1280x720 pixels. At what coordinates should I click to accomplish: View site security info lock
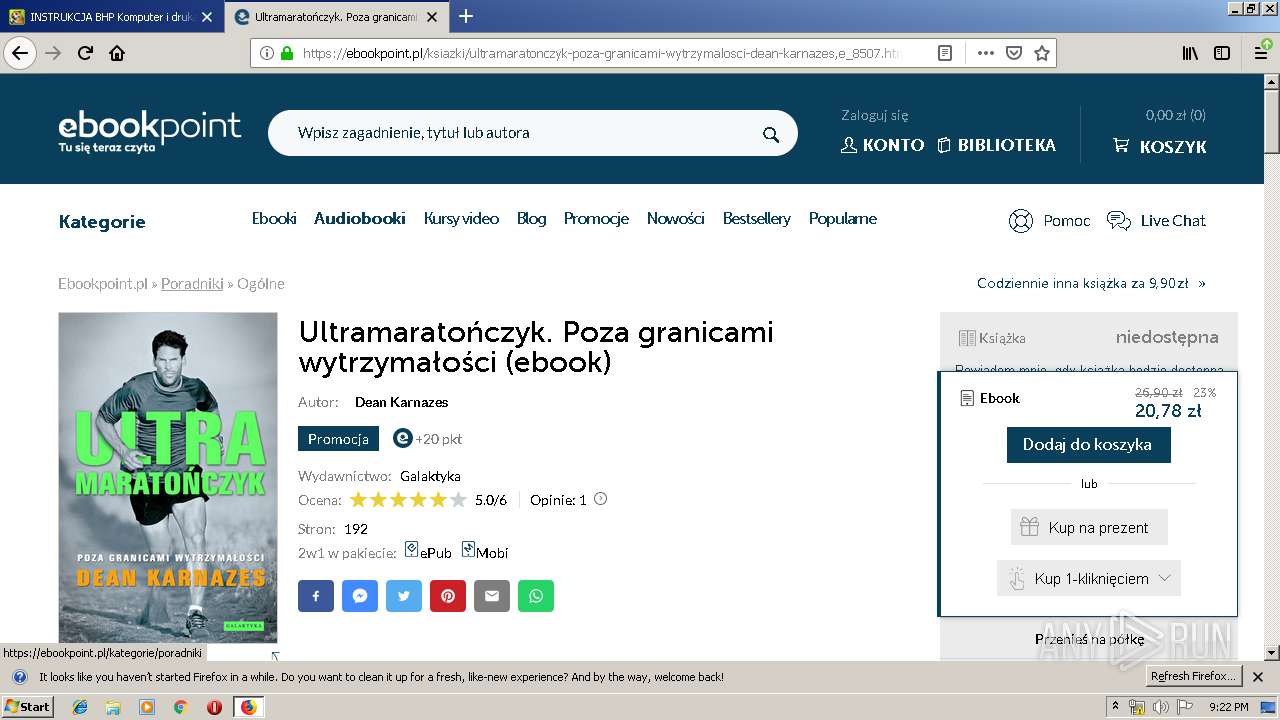(287, 53)
